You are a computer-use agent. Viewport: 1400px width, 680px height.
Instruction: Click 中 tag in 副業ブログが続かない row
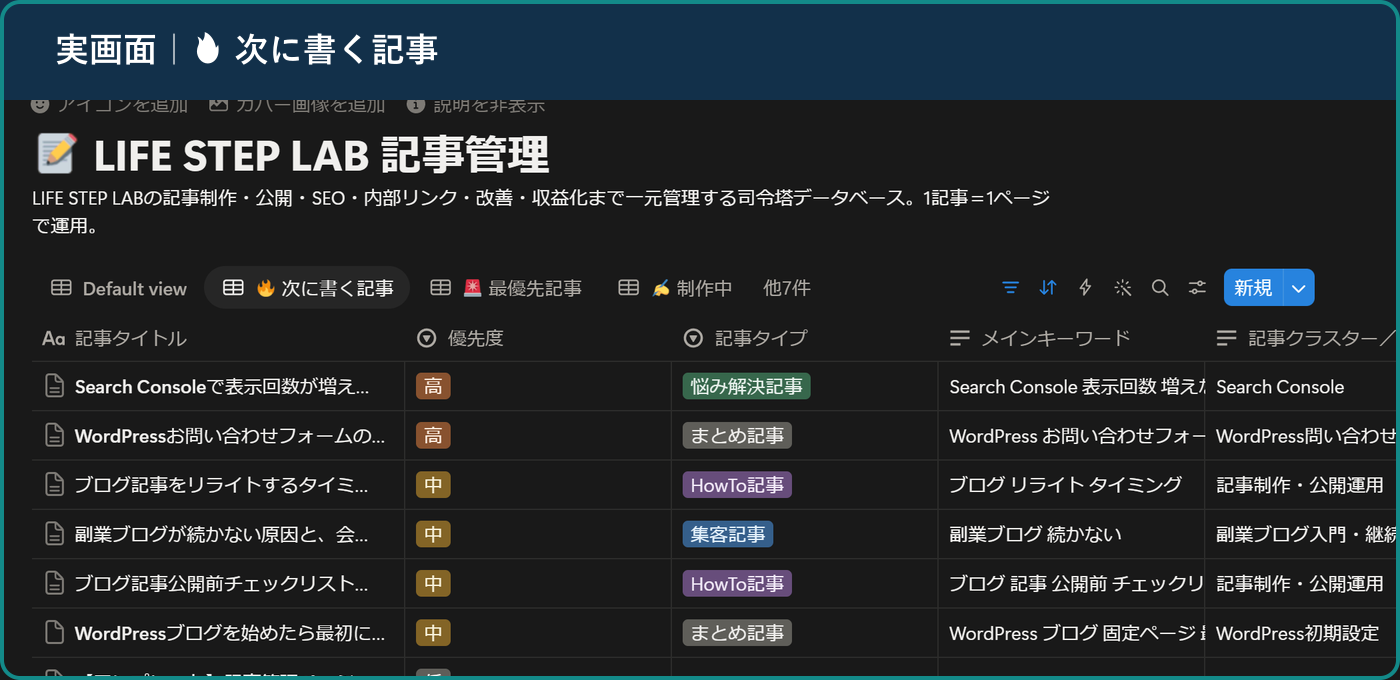[x=433, y=535]
